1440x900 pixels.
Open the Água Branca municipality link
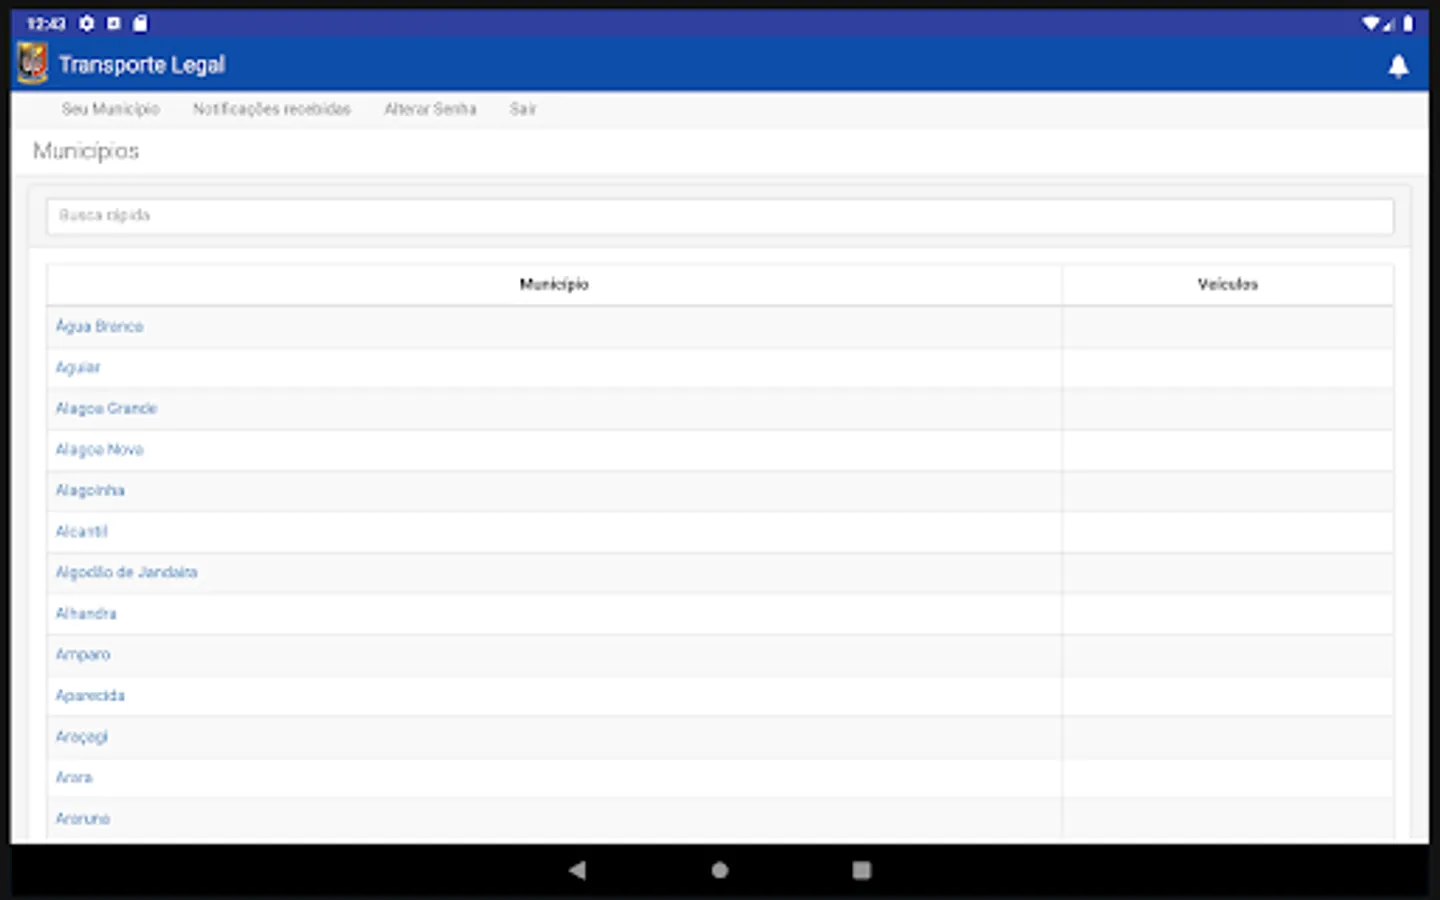99,327
